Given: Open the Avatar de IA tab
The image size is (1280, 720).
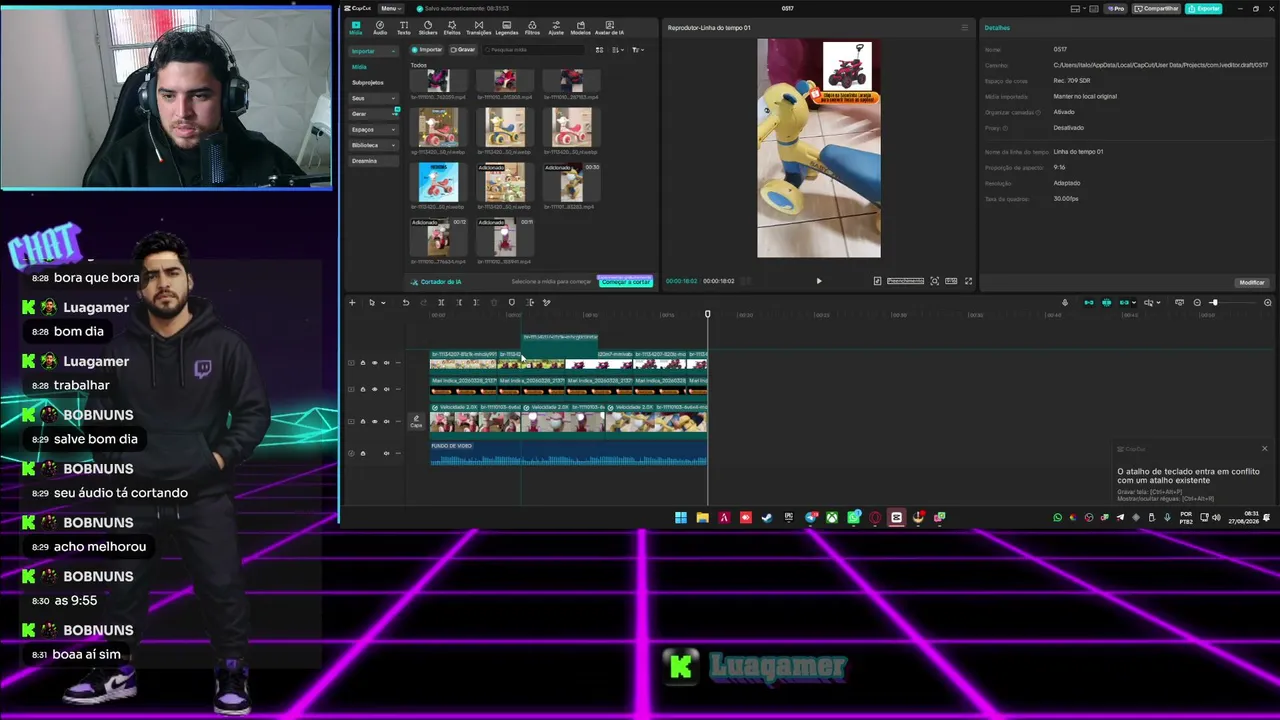Looking at the screenshot, I should tap(610, 28).
